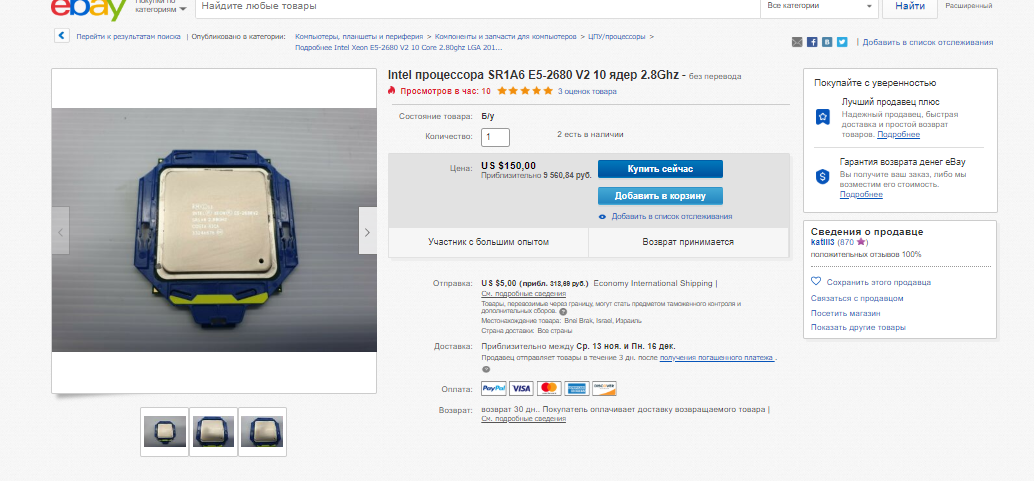Viewport: 1034px width, 481px height.
Task: Expand Покупки по категориям menu
Action: pos(160,7)
